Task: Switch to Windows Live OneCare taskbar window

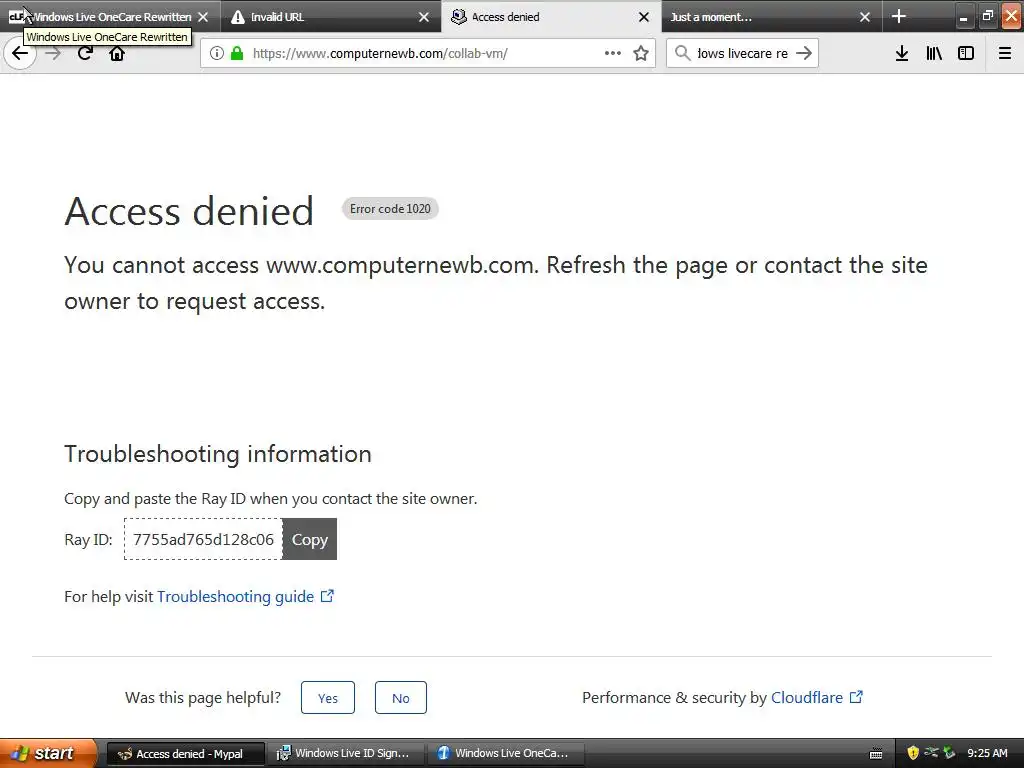Action: coord(505,754)
